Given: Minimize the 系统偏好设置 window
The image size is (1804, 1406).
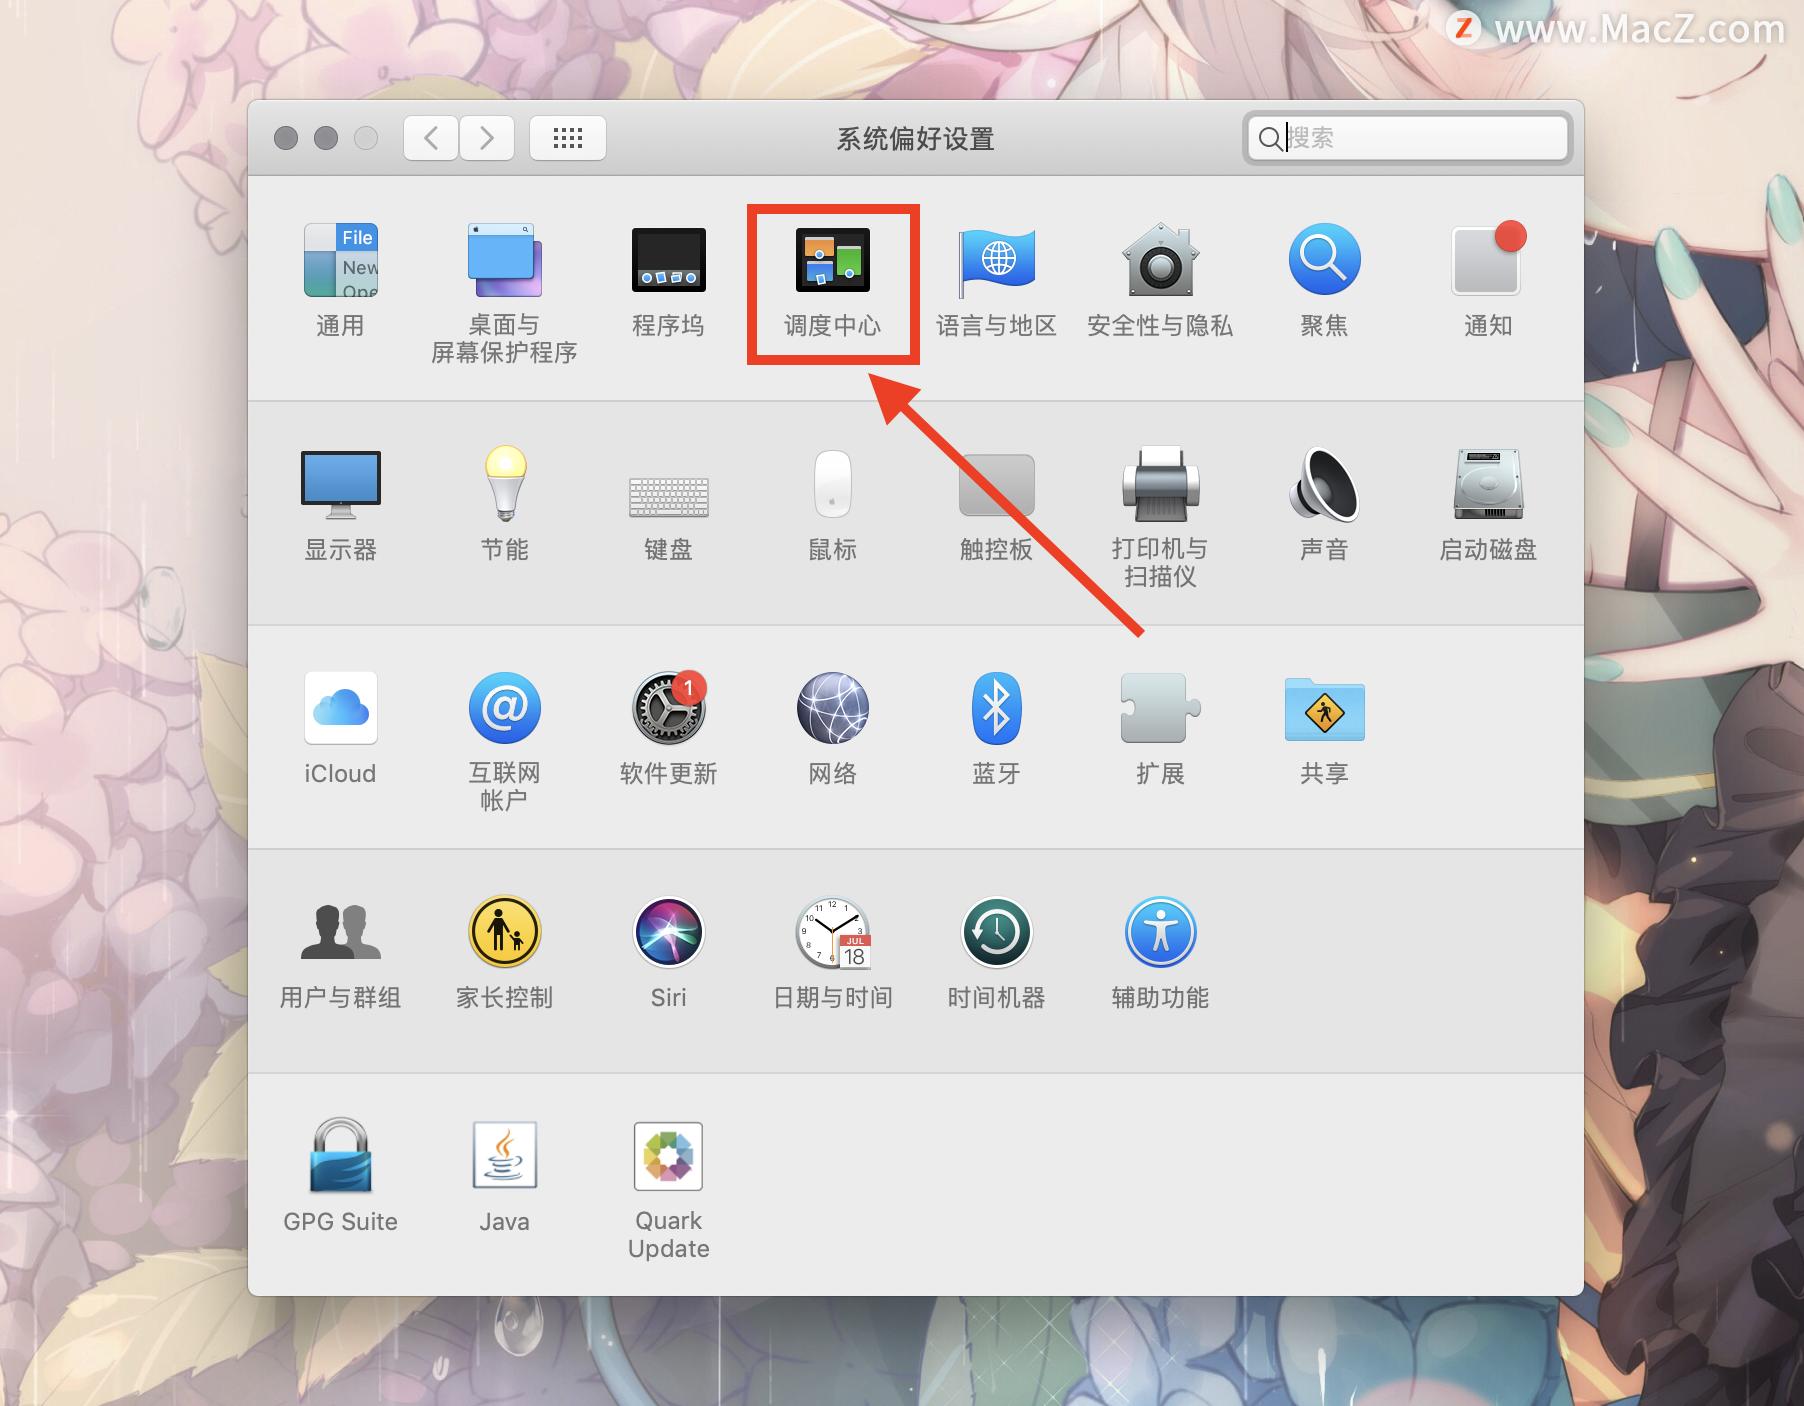Looking at the screenshot, I should click(x=326, y=138).
